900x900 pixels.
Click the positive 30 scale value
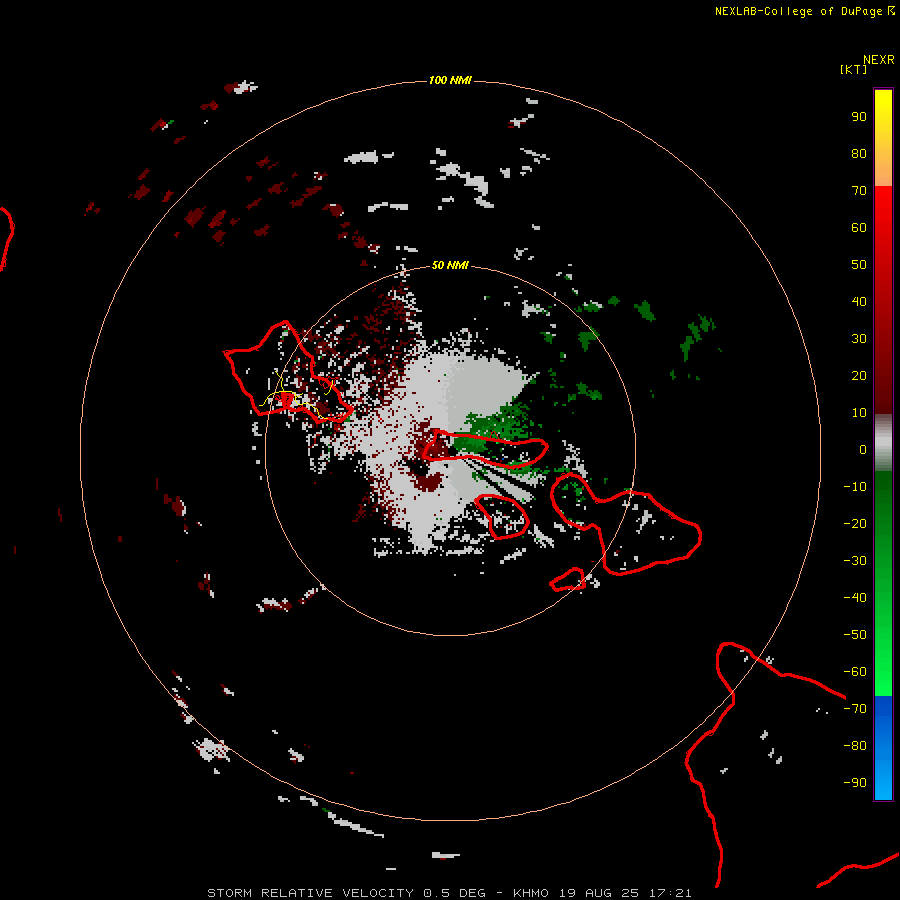point(859,339)
